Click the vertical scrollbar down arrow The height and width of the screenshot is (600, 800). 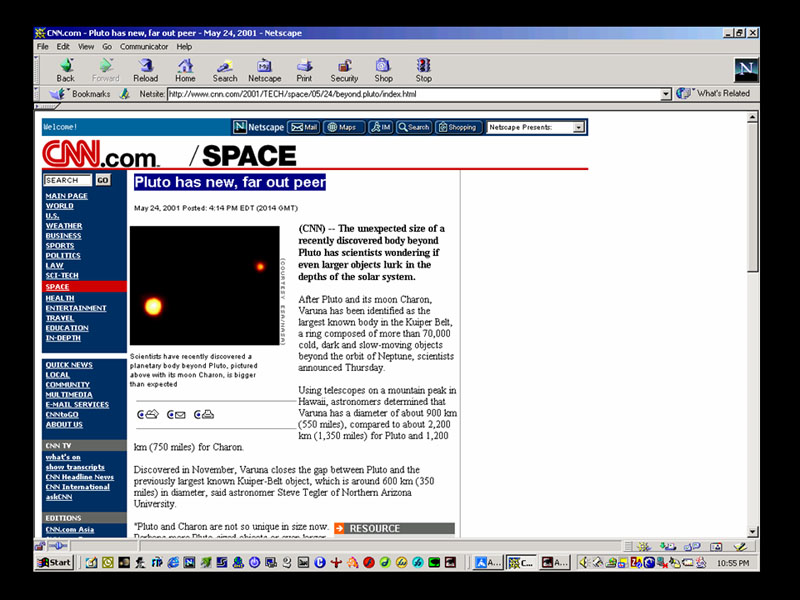pyautogui.click(x=753, y=532)
